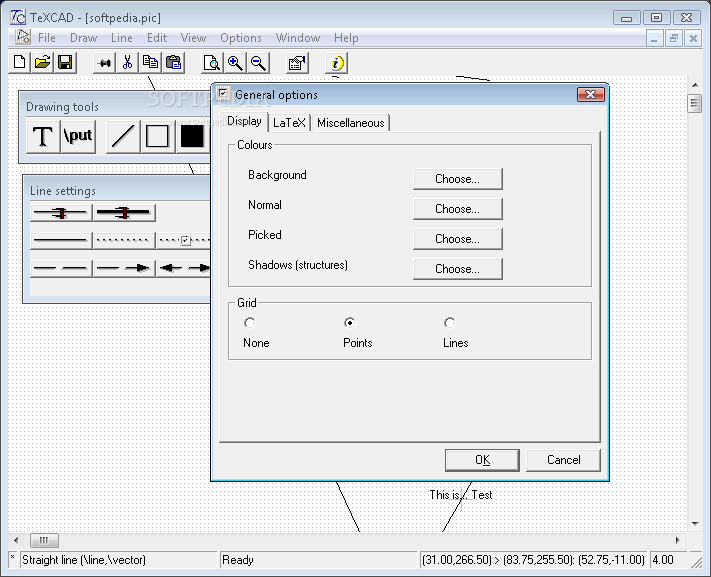Open the View menu
The width and height of the screenshot is (711, 577).
tap(193, 38)
